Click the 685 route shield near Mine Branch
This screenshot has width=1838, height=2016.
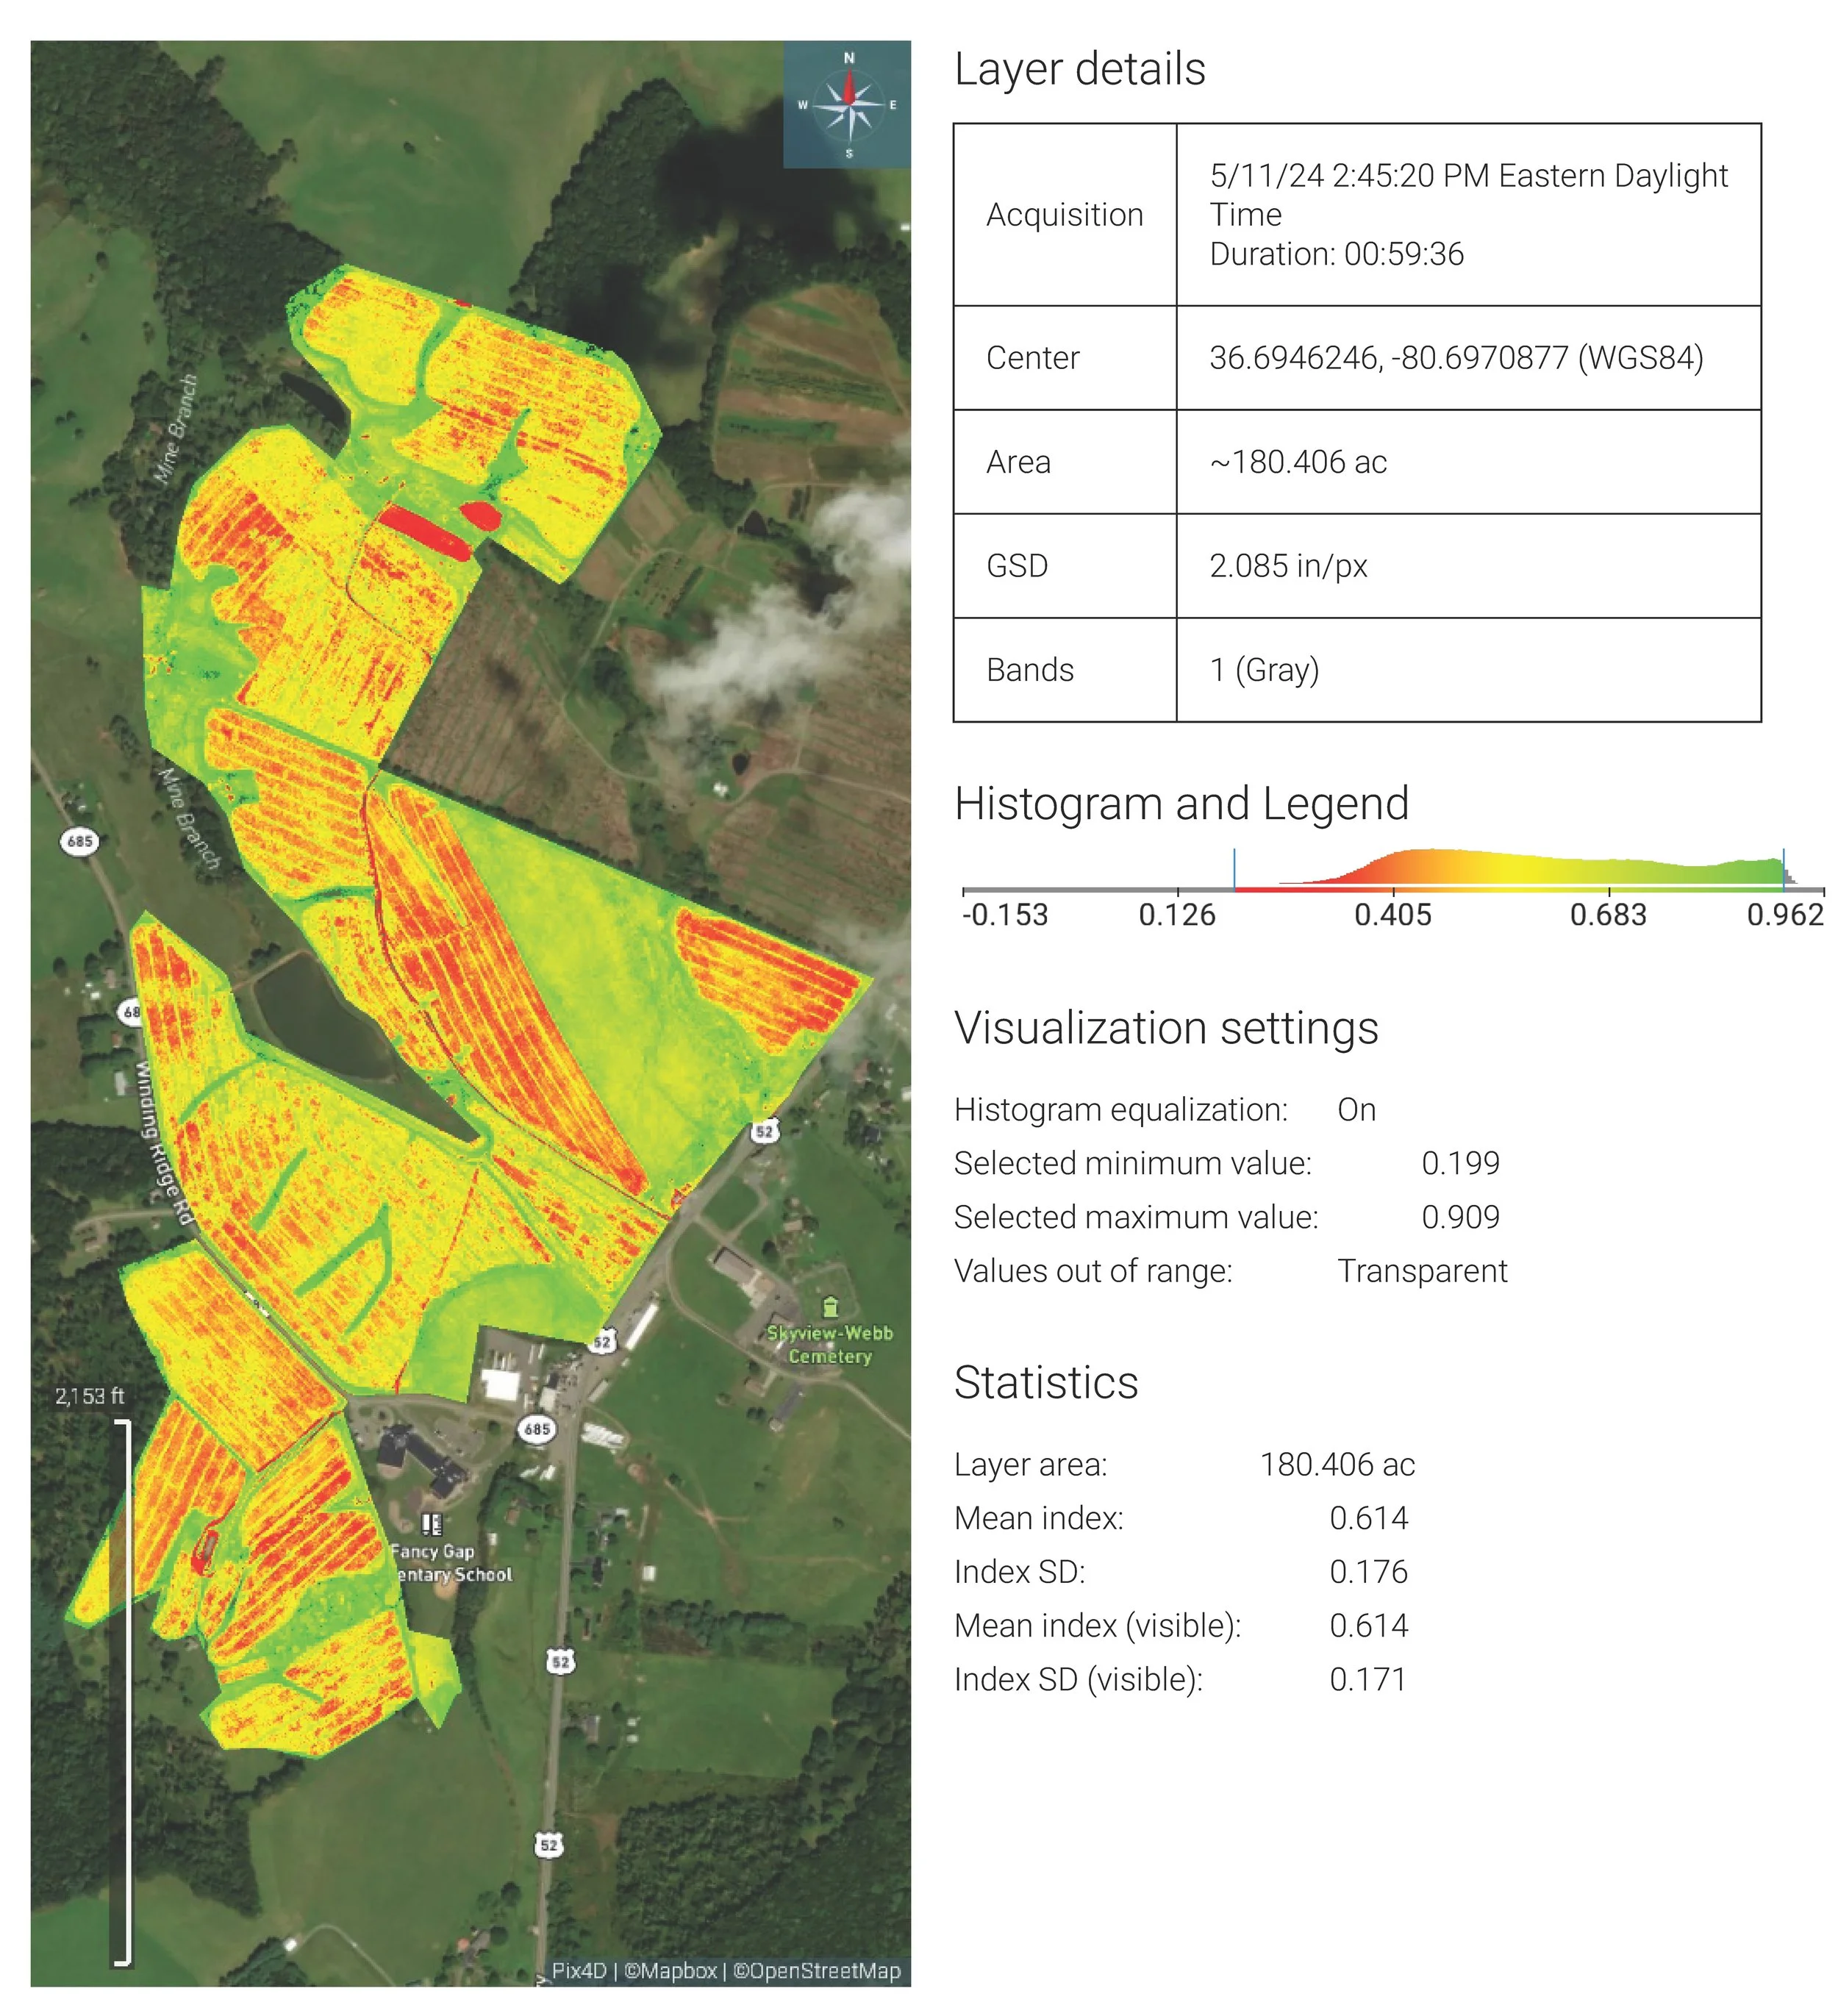tap(80, 841)
